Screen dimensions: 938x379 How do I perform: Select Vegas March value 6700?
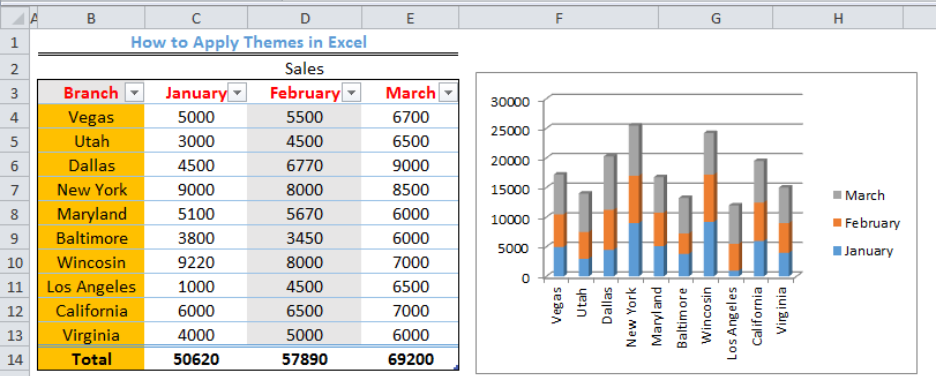pyautogui.click(x=410, y=117)
